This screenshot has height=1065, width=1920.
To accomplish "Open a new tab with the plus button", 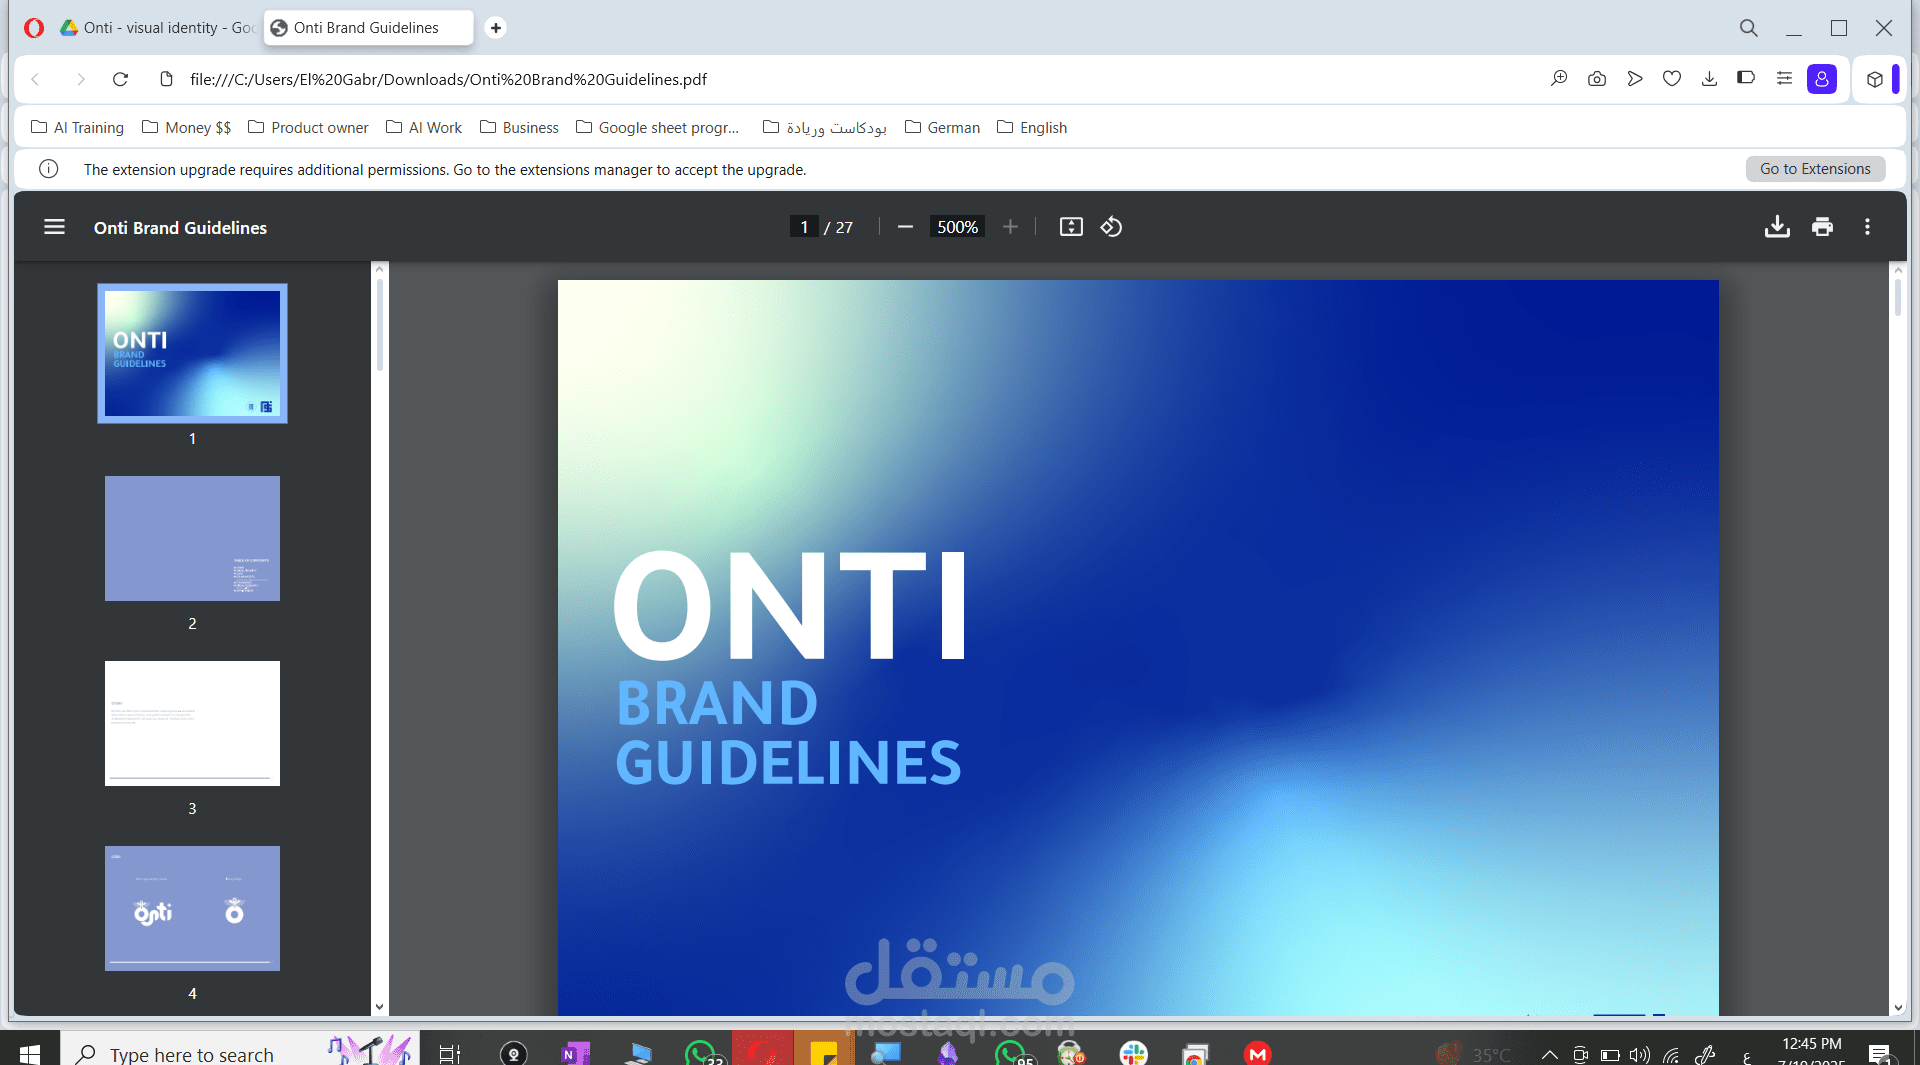I will coord(495,28).
